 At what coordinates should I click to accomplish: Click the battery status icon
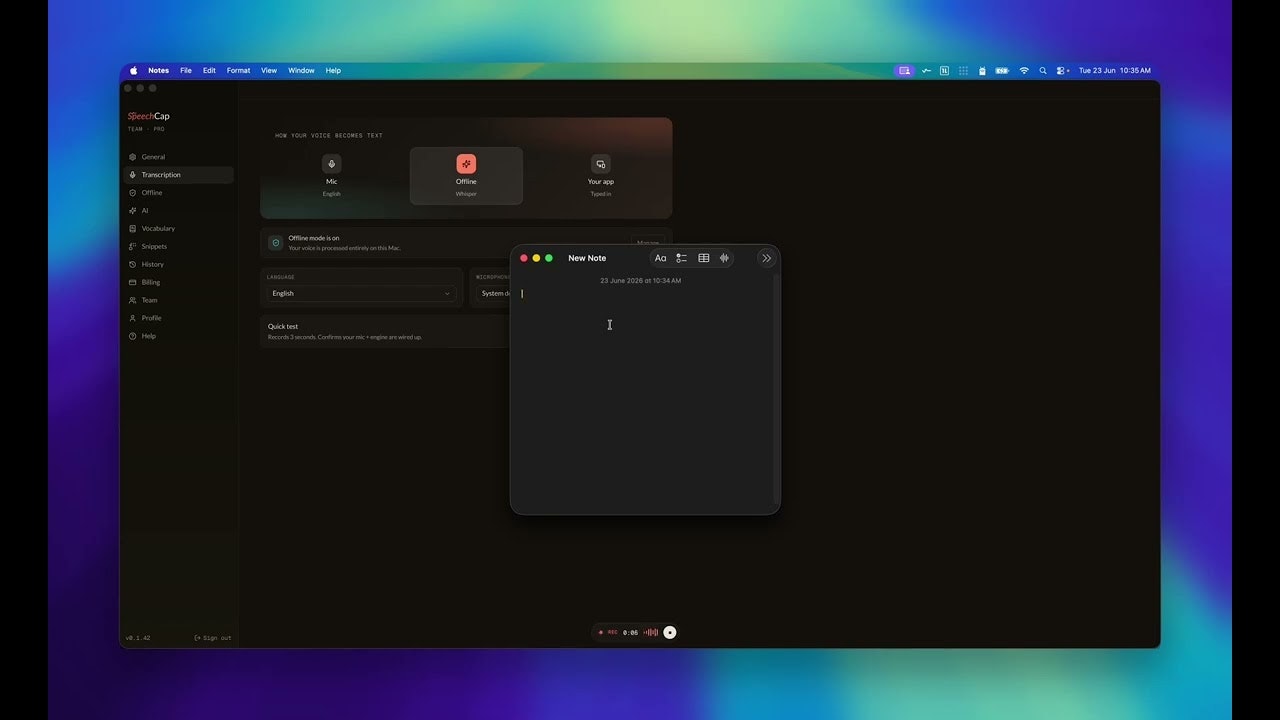point(1002,71)
